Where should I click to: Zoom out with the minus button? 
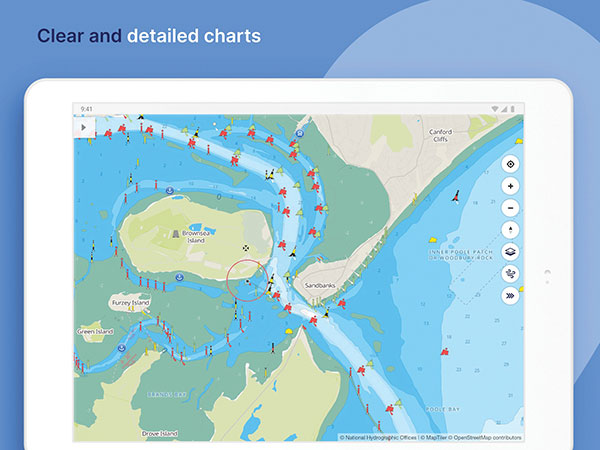click(x=510, y=208)
